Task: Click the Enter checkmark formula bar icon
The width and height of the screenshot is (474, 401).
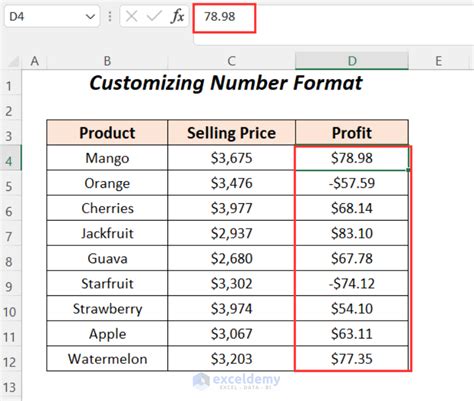Action: click(x=154, y=16)
